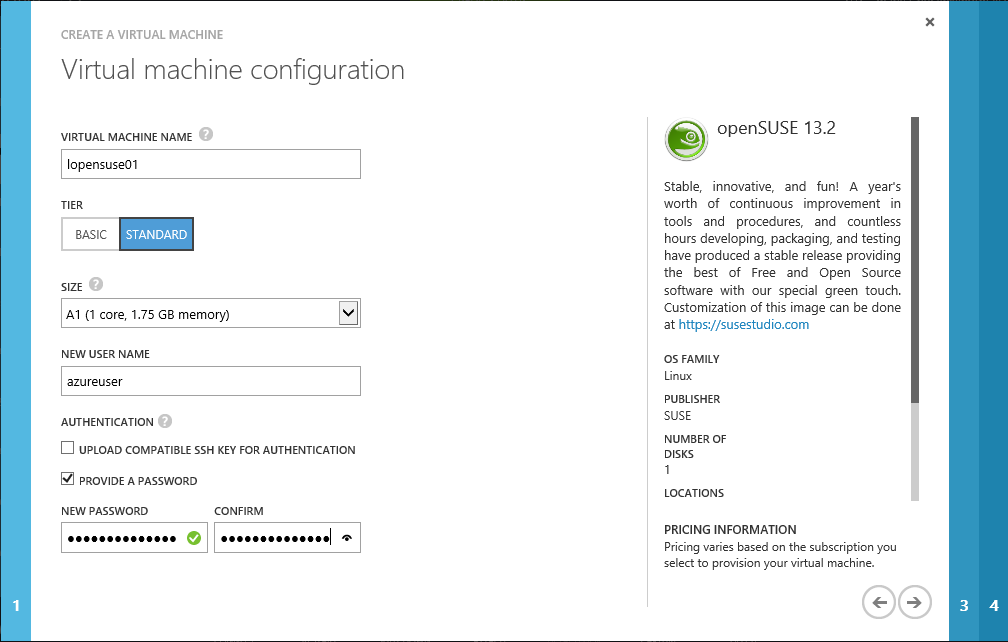This screenshot has height=642, width=1008.
Task: Click the New User Name field with azureuser
Action: pos(211,381)
